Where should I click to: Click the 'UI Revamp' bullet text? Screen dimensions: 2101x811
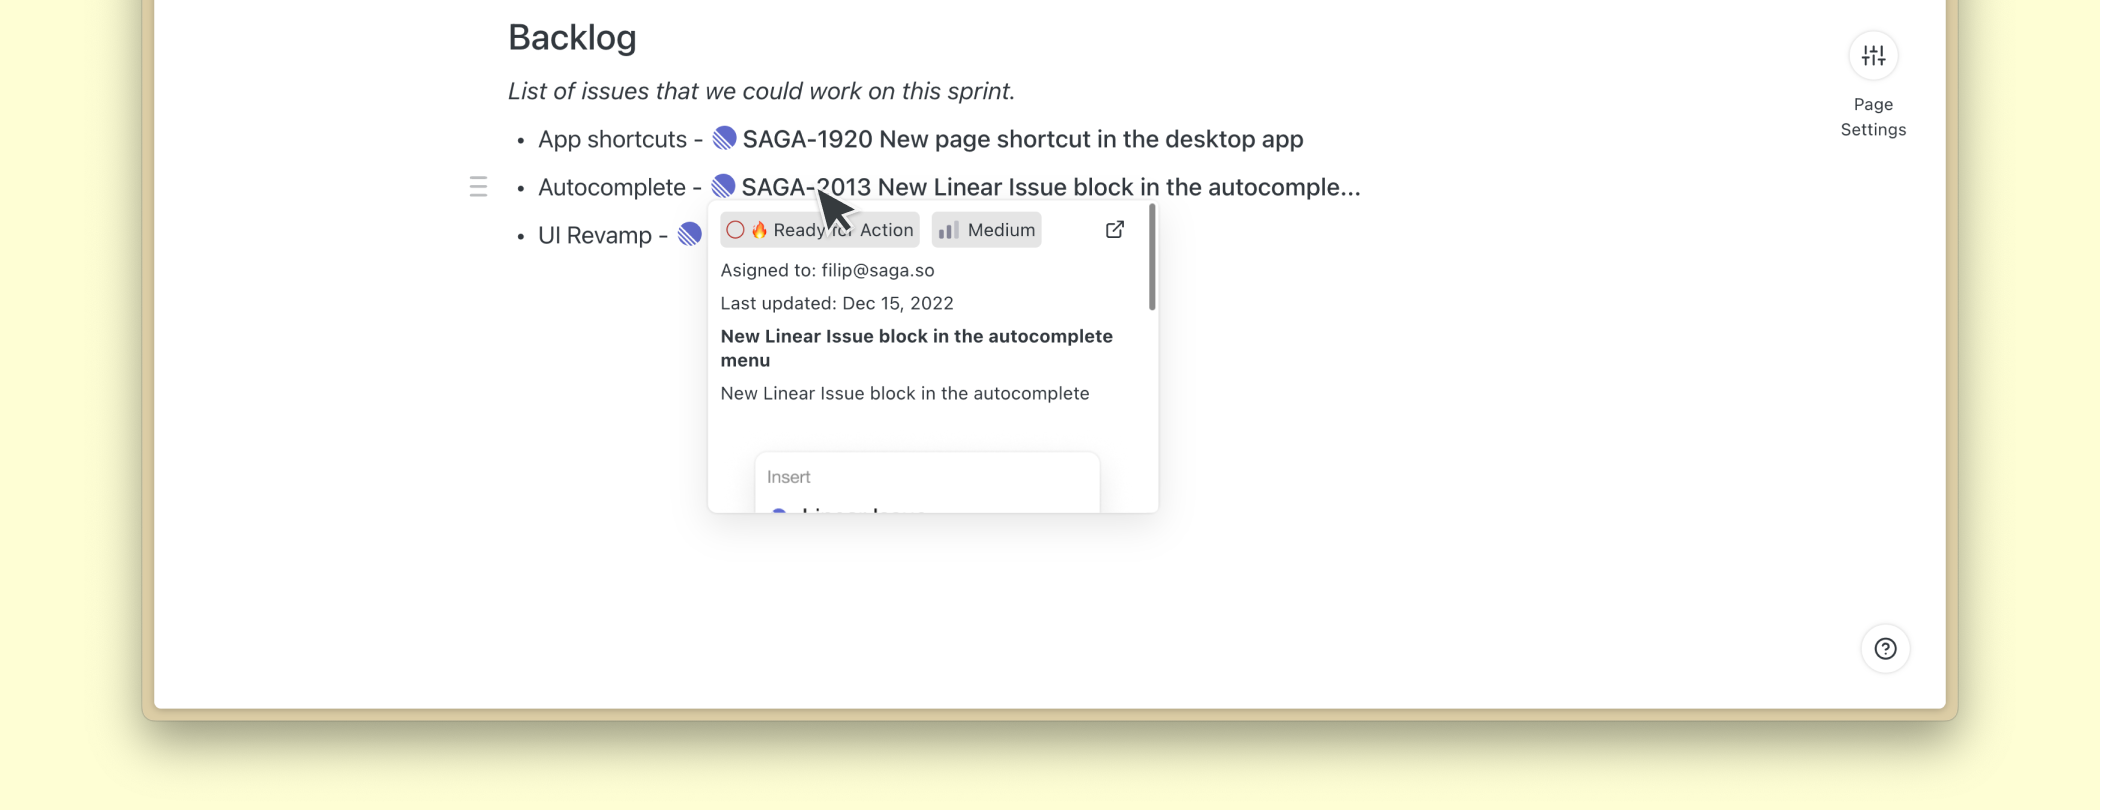(x=594, y=235)
